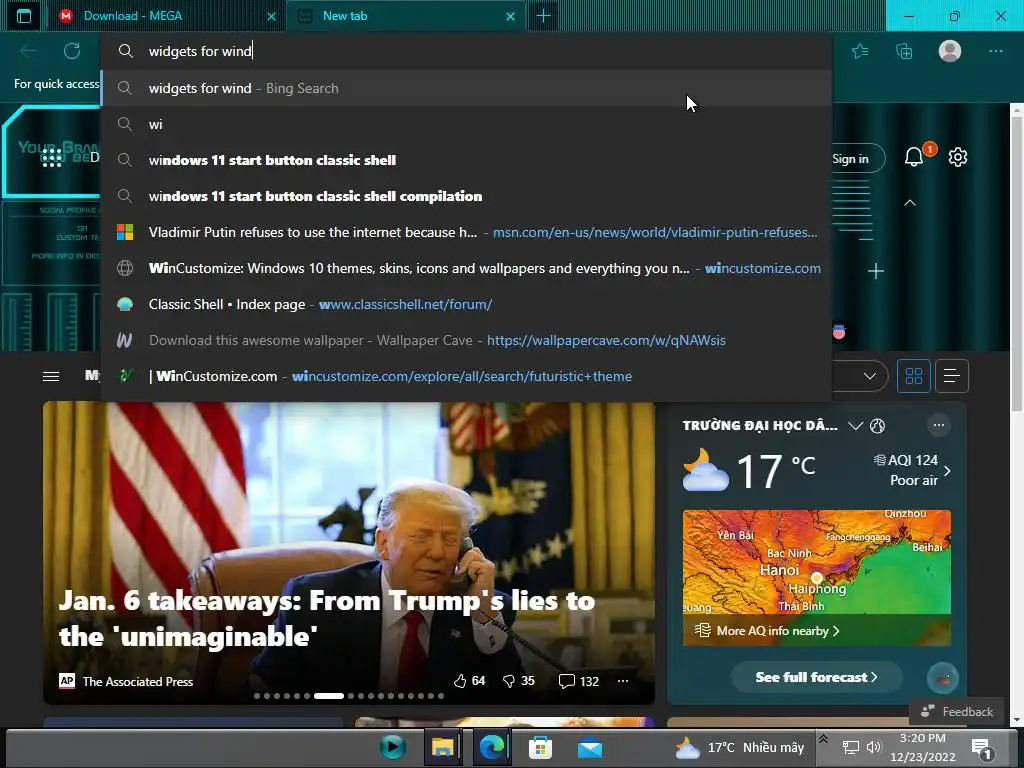This screenshot has height=768, width=1024.
Task: Click the address bar search field
Action: pos(466,51)
